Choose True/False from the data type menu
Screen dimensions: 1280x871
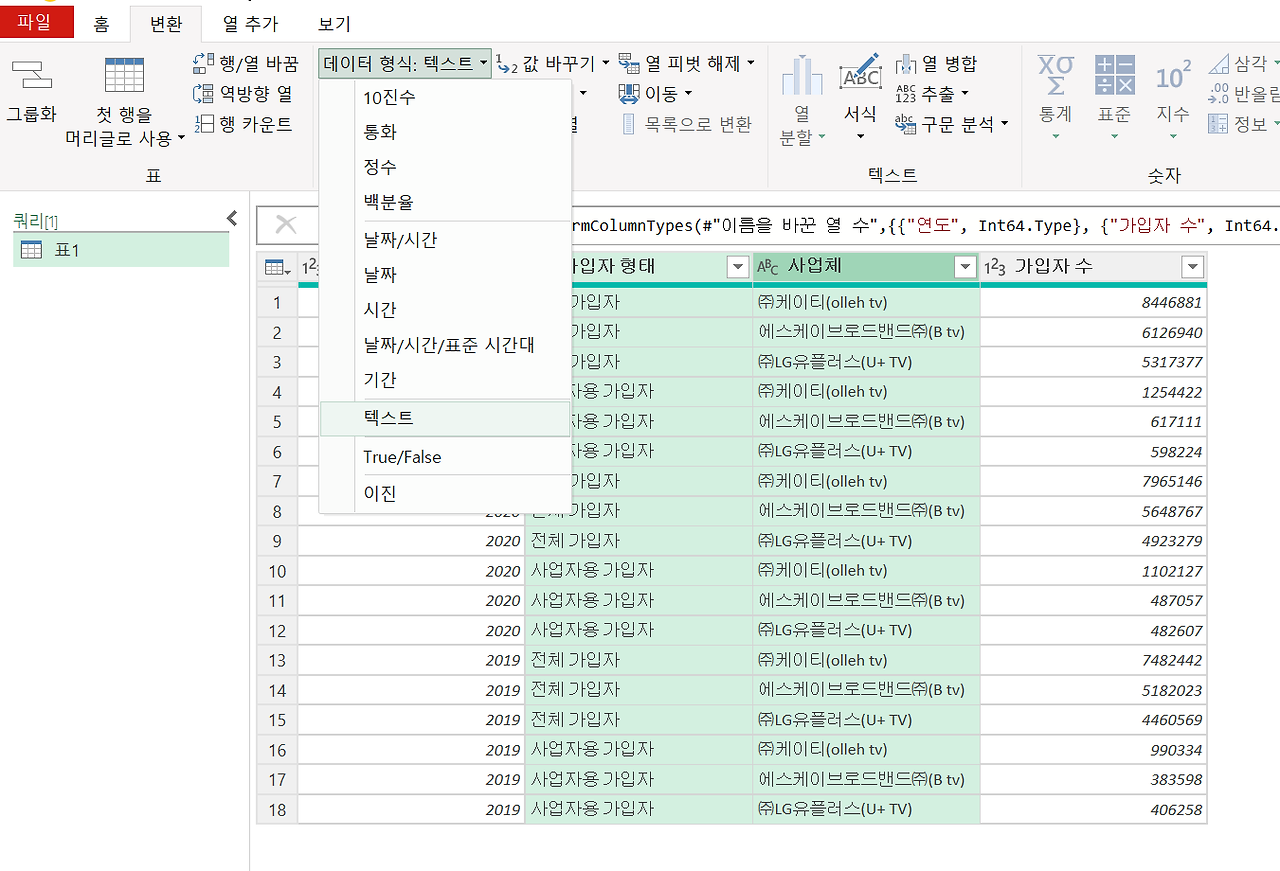445,457
